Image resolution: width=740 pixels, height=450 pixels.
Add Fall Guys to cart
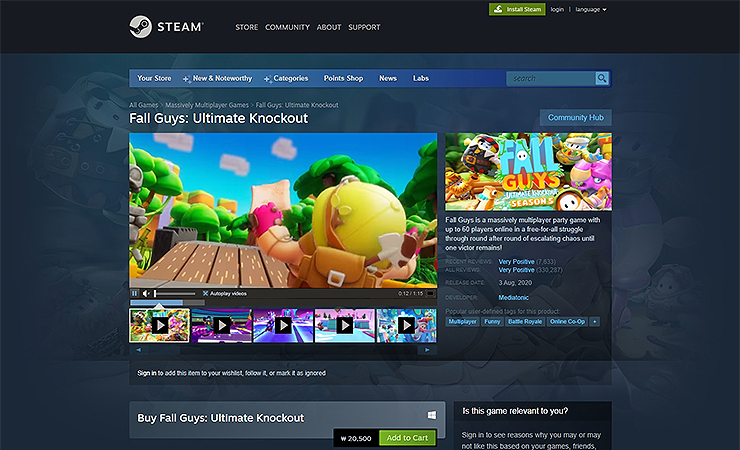coord(407,438)
